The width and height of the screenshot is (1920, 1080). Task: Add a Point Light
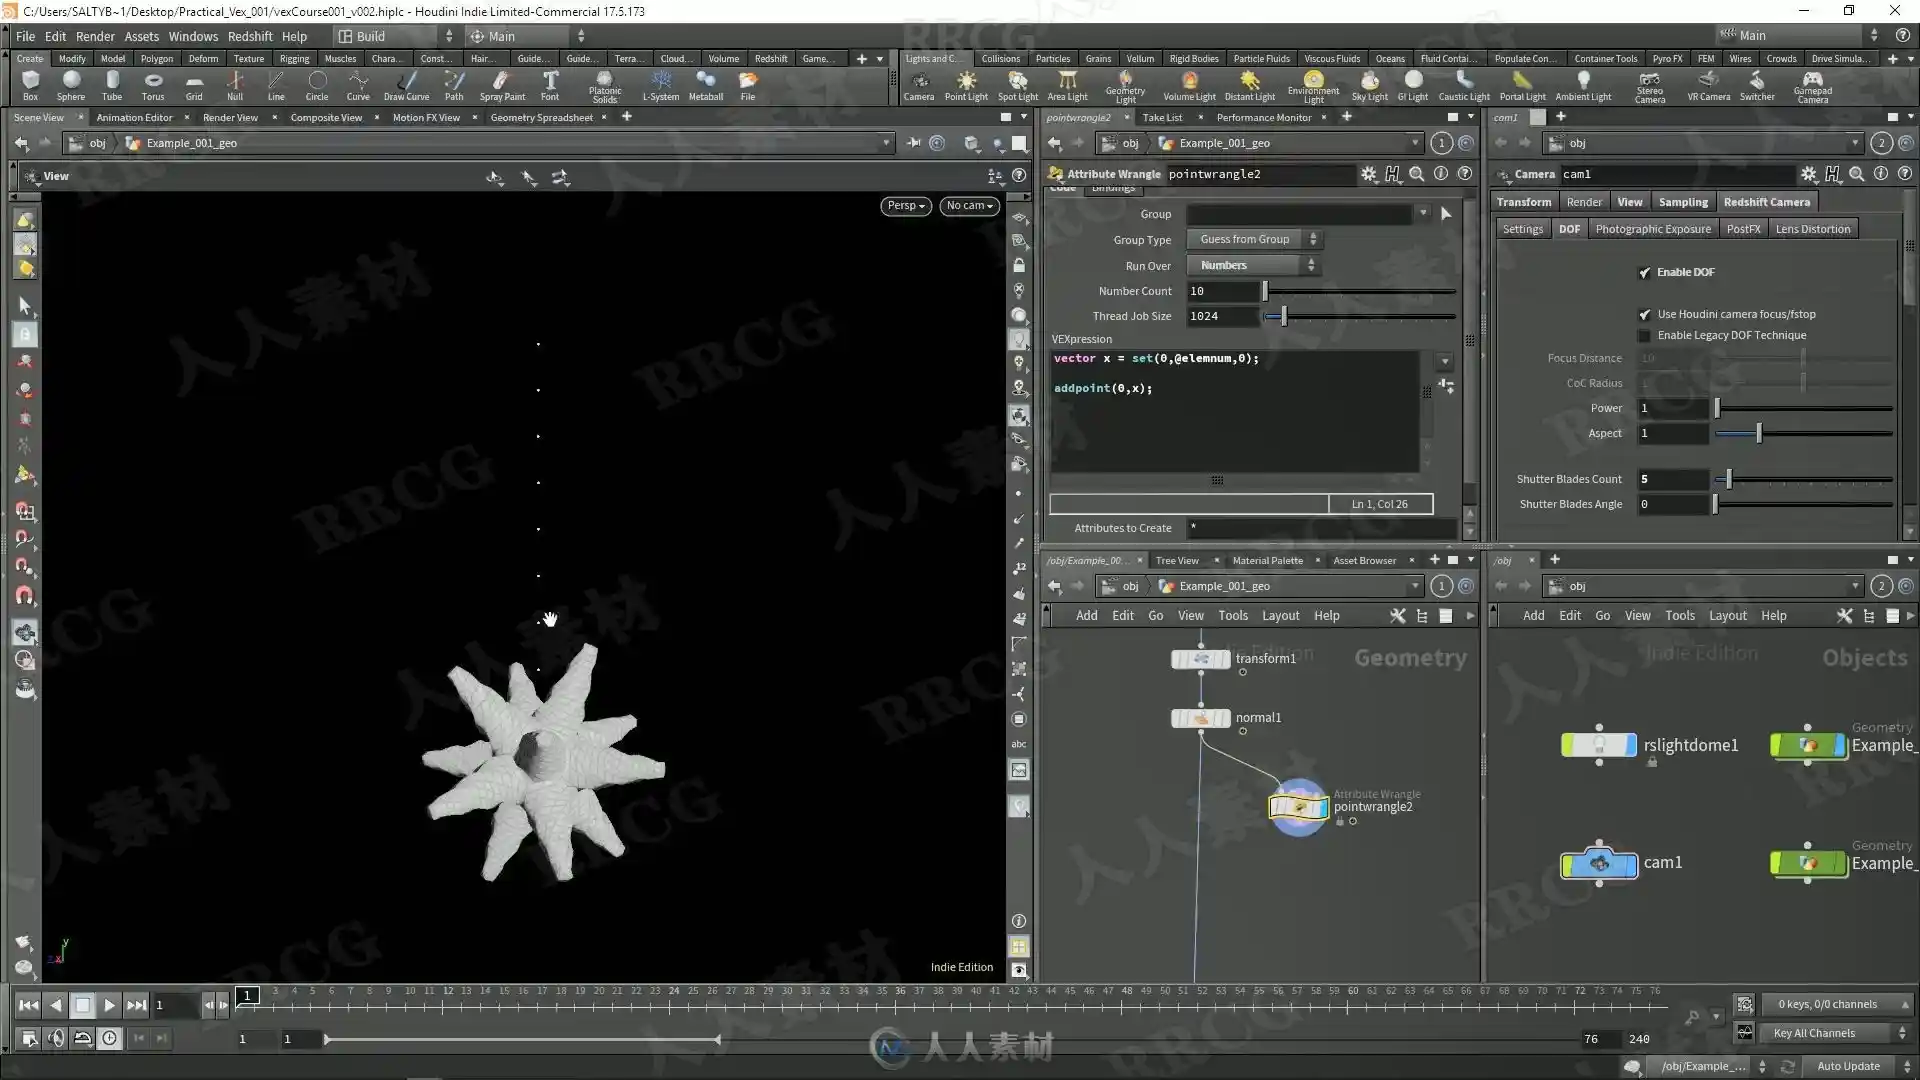point(966,85)
